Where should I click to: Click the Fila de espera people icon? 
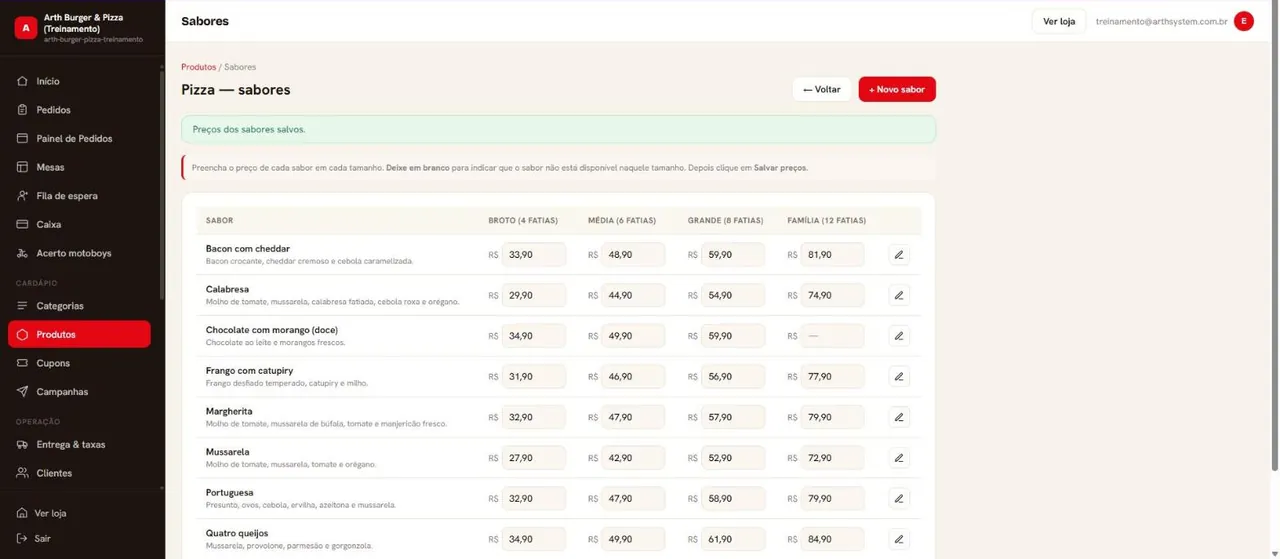pyautogui.click(x=22, y=196)
